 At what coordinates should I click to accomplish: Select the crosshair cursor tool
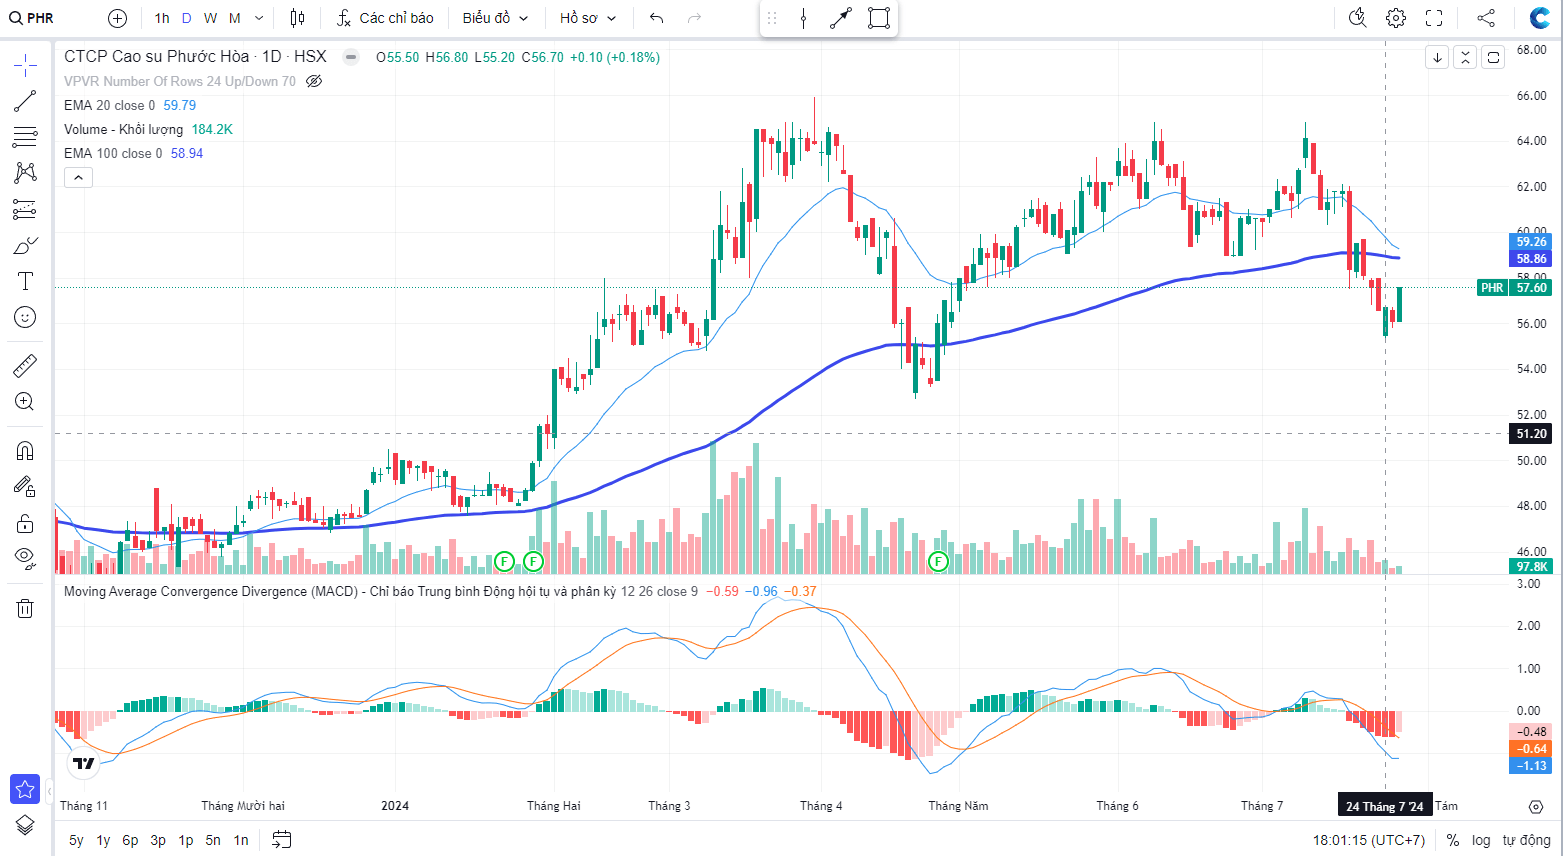pyautogui.click(x=25, y=66)
